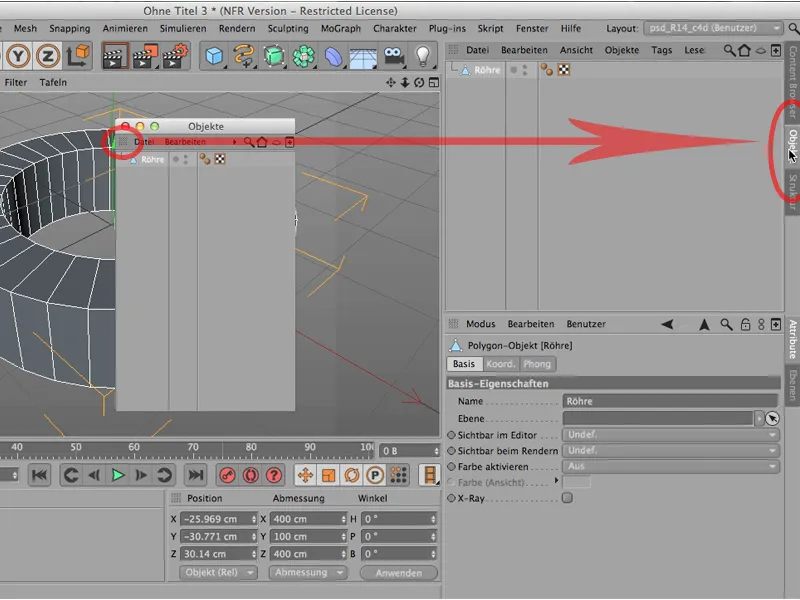Click Phong tag on Röhre in docked manager
Image resolution: width=800 pixels, height=600 pixels.
pos(546,70)
